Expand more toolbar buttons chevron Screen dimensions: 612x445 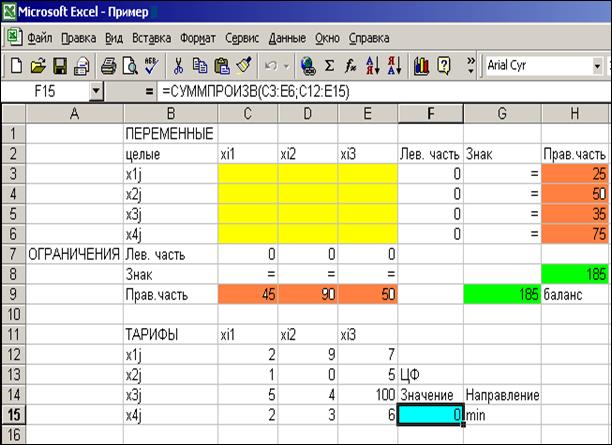471,66
